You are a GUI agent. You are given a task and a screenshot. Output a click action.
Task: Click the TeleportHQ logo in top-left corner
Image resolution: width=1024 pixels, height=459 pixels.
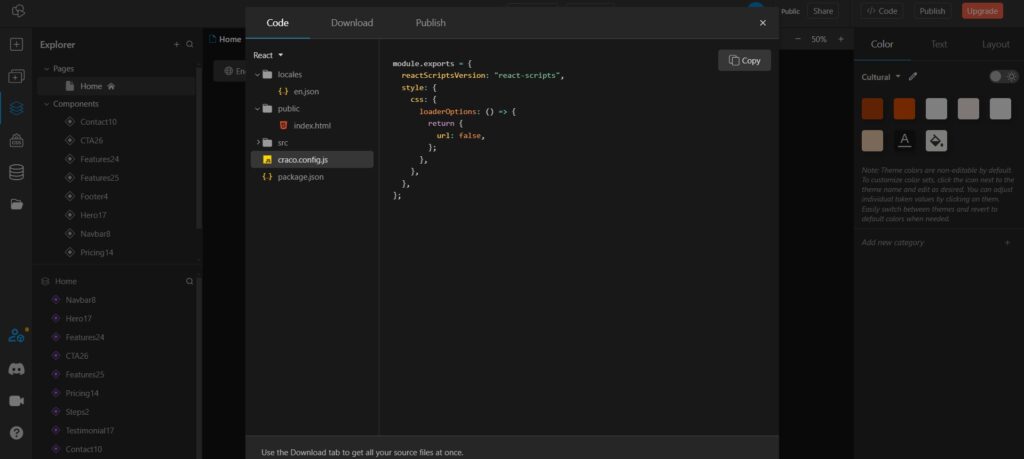click(18, 10)
